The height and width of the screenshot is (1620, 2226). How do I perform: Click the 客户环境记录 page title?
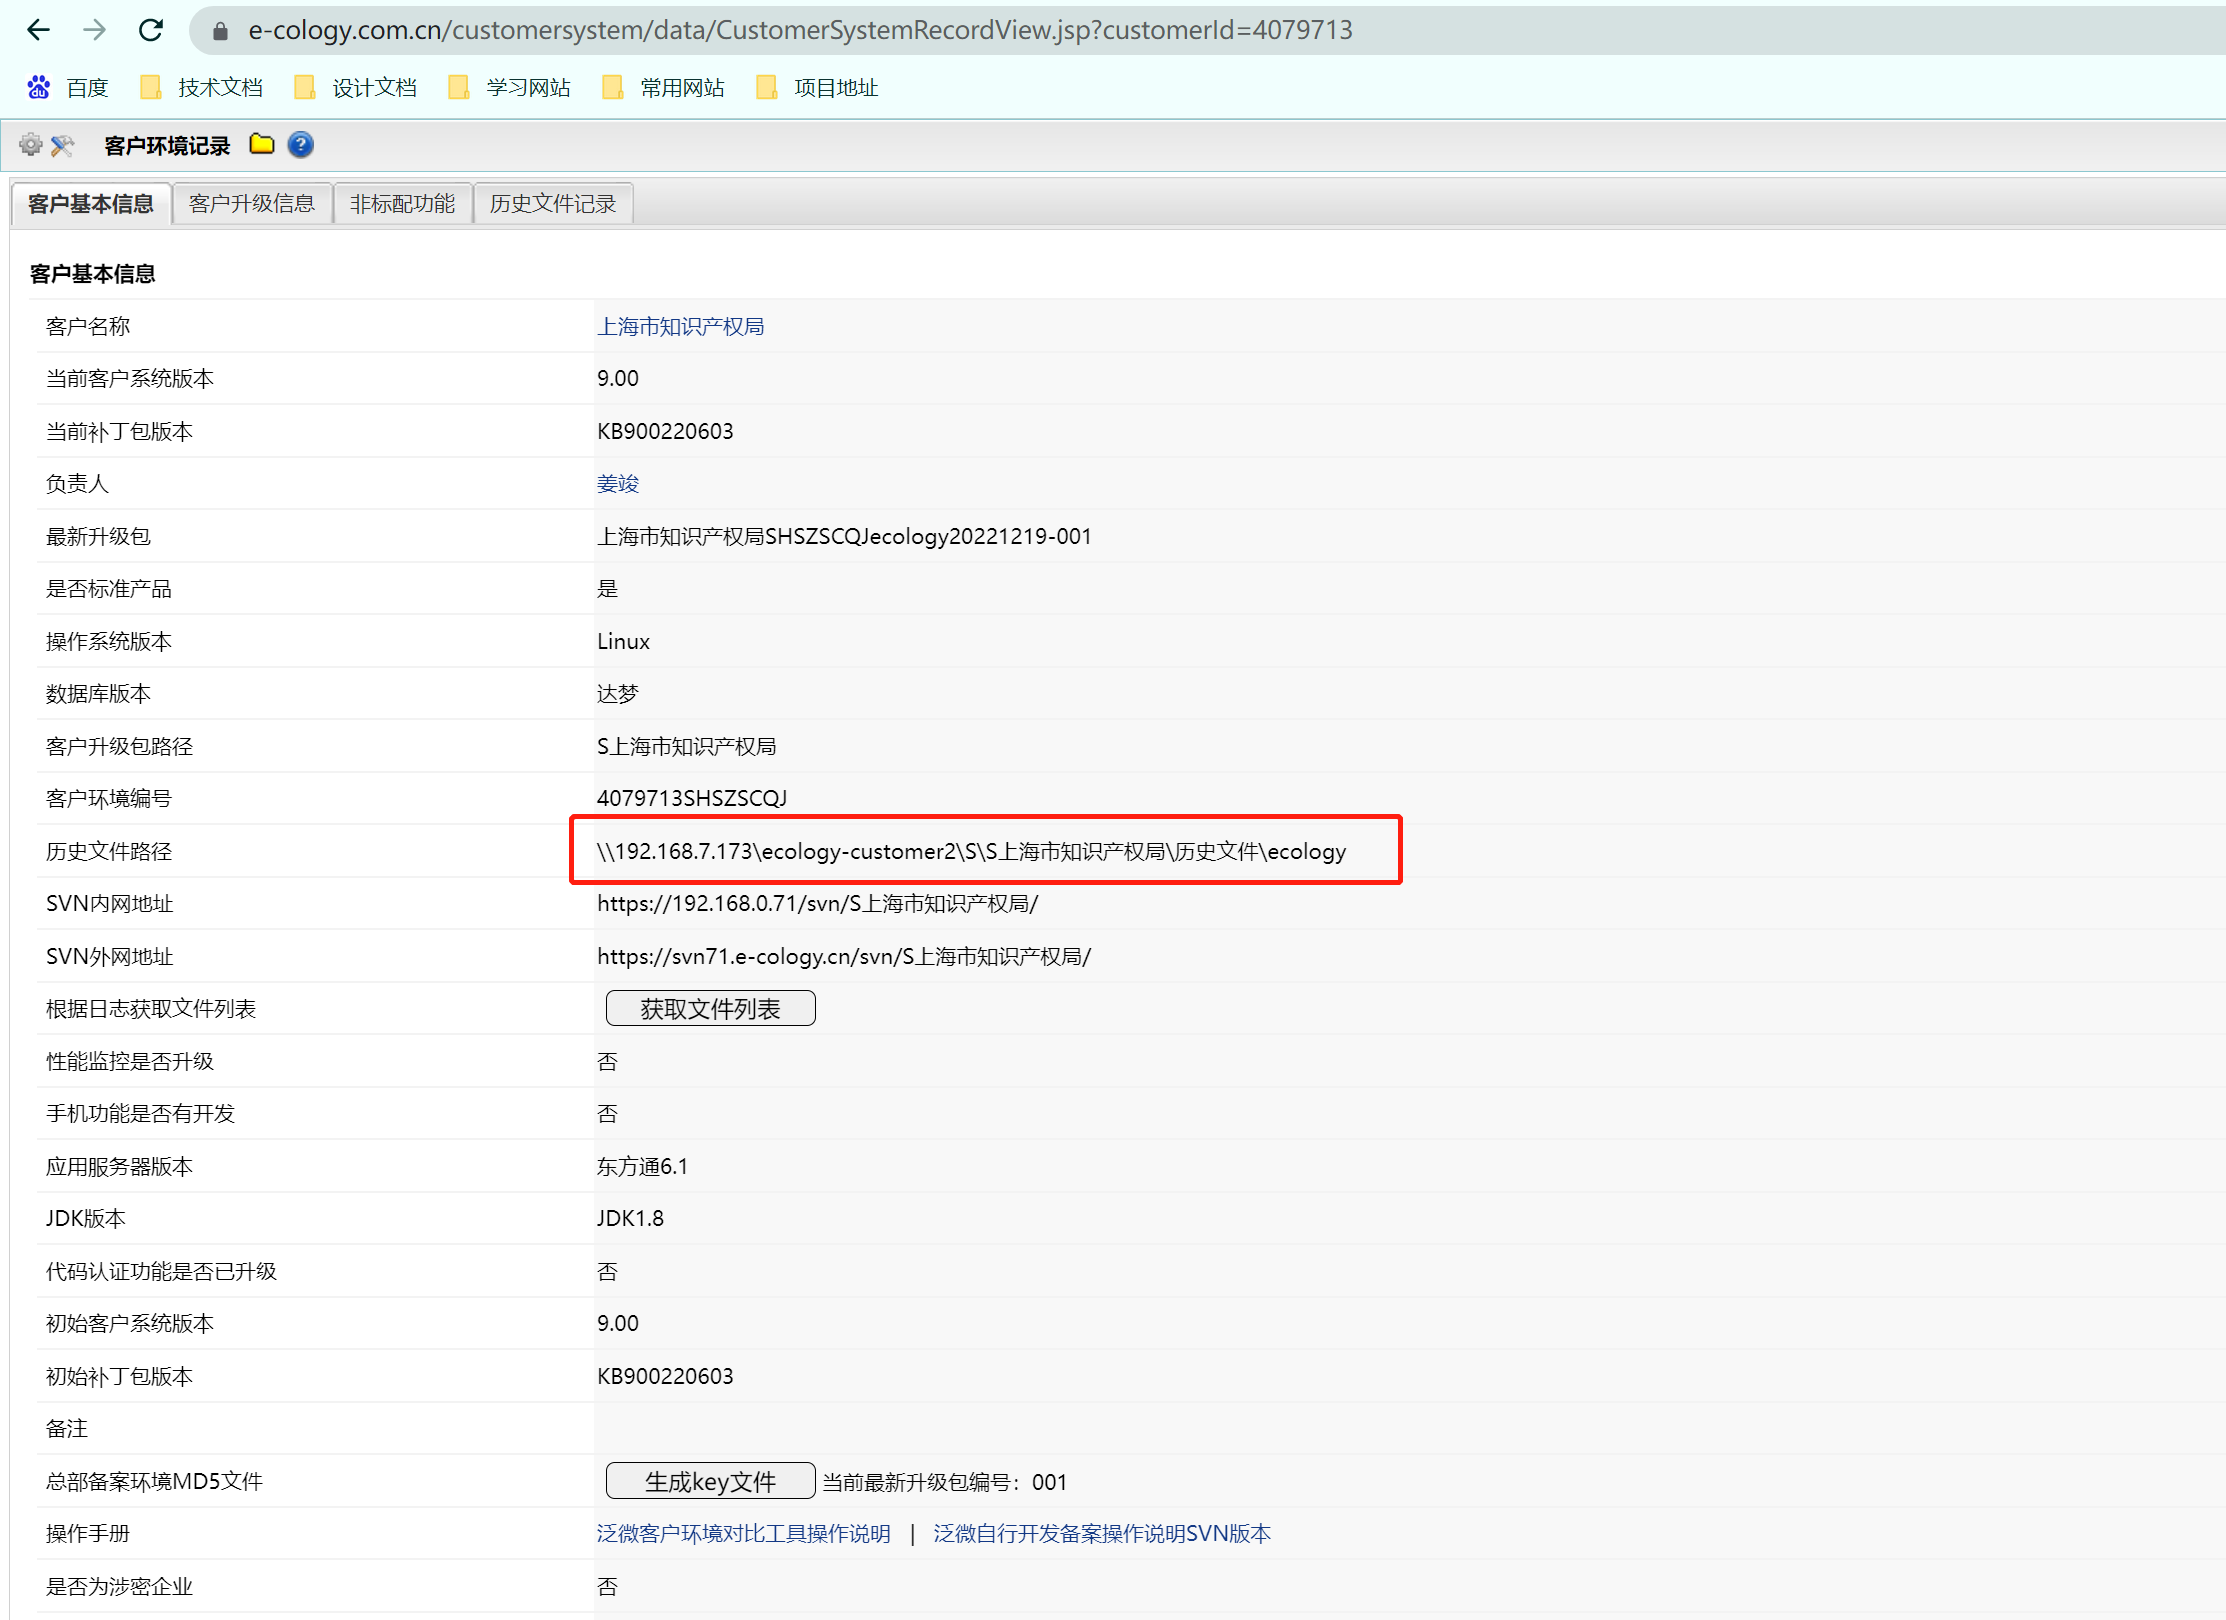(x=167, y=146)
